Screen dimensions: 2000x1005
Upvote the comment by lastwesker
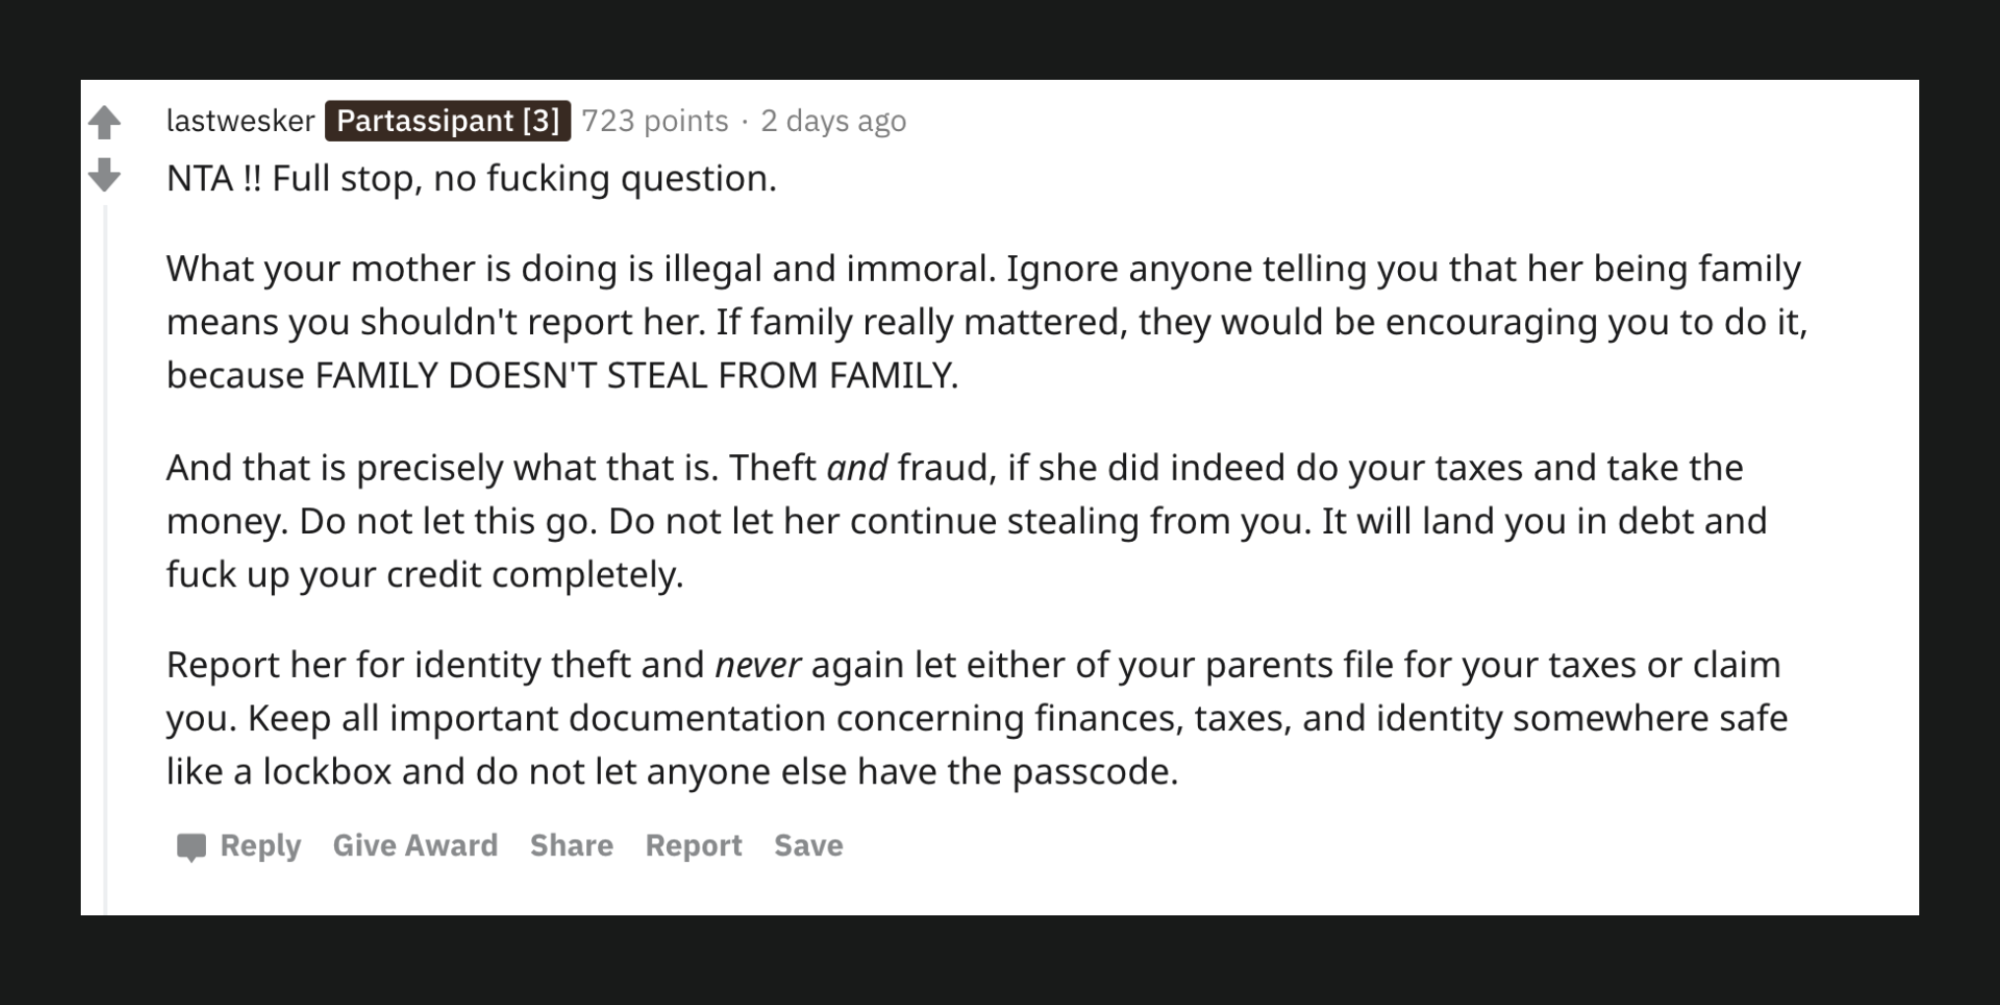pyautogui.click(x=104, y=123)
